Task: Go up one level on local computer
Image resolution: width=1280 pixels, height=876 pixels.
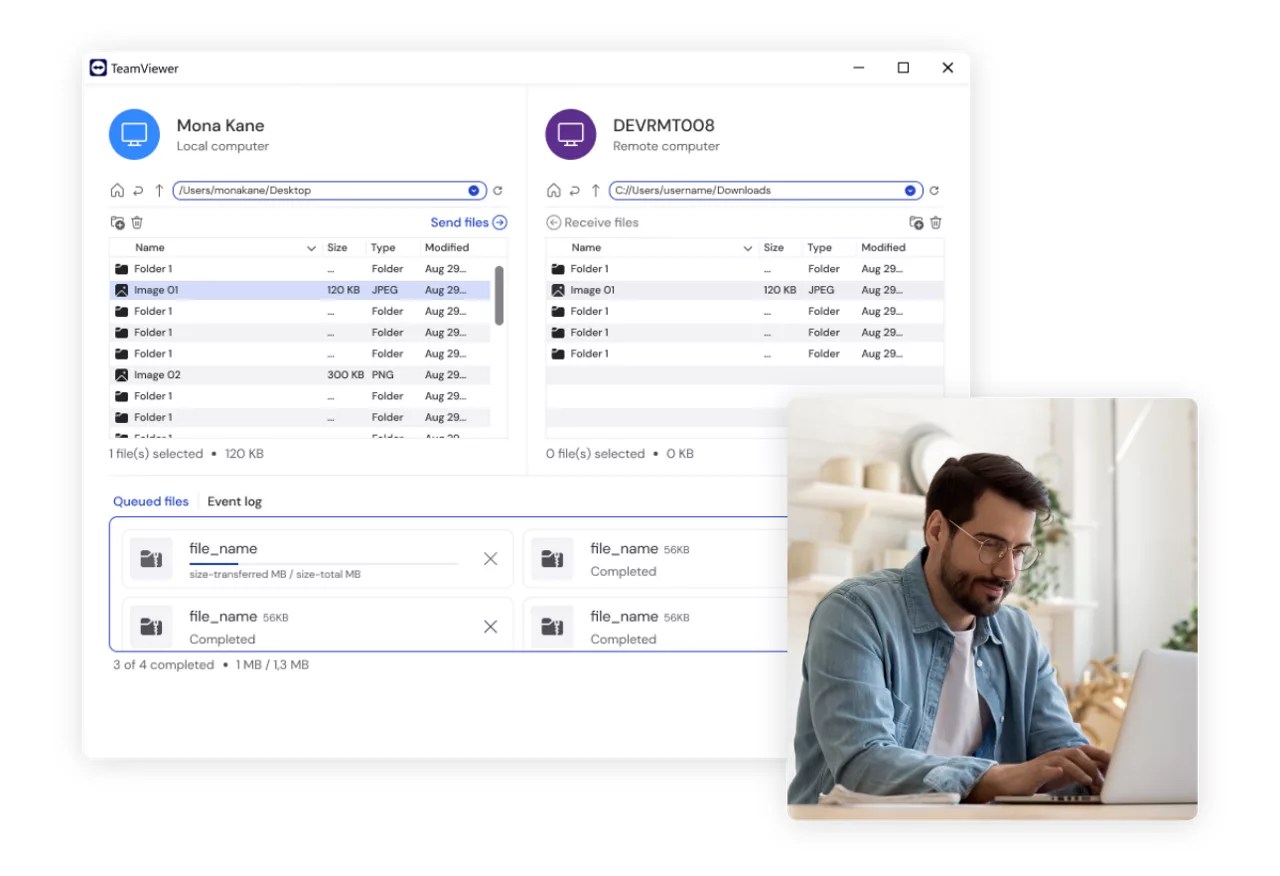Action: tap(159, 190)
